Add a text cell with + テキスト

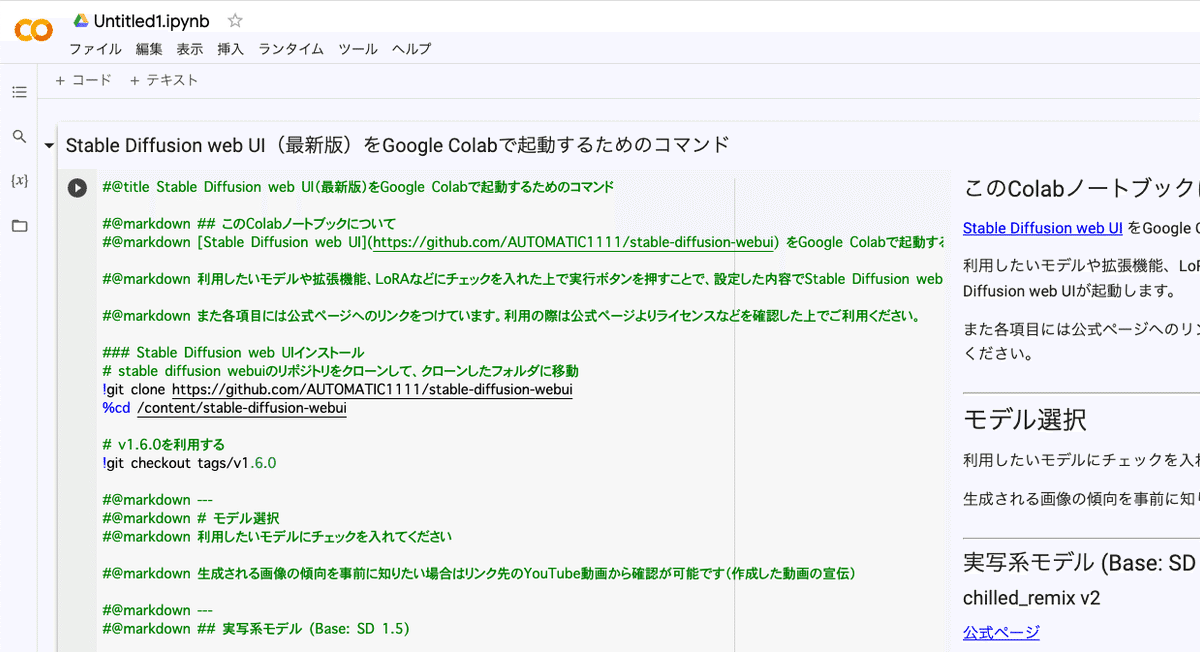coord(164,80)
